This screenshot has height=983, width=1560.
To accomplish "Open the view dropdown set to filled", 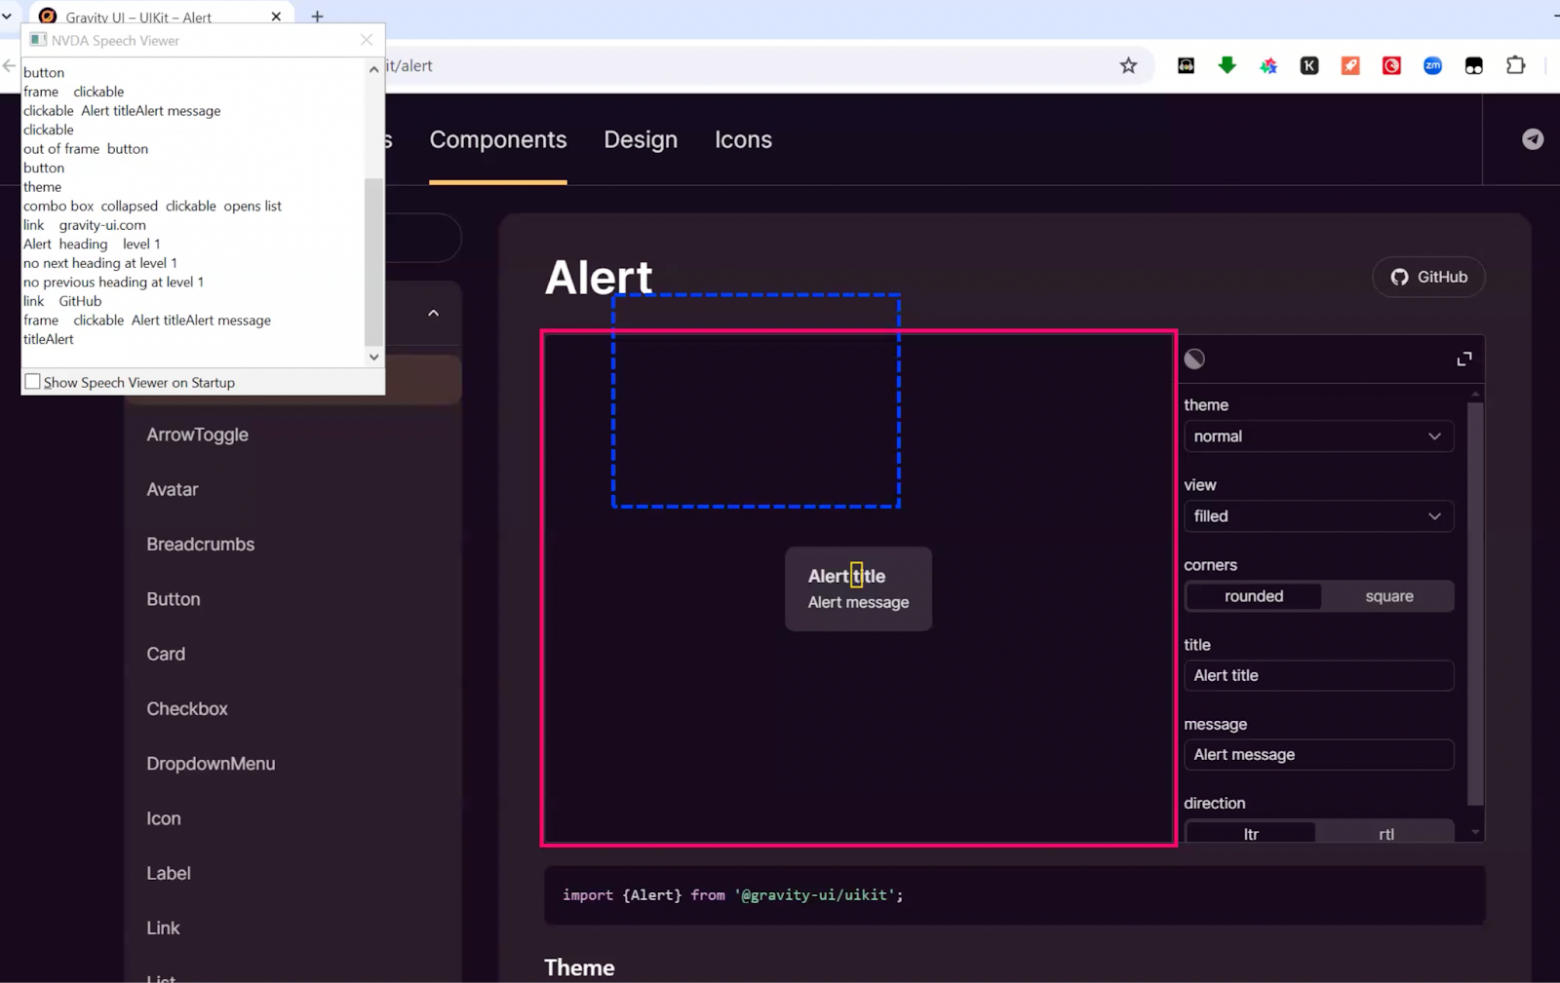I will [1318, 516].
